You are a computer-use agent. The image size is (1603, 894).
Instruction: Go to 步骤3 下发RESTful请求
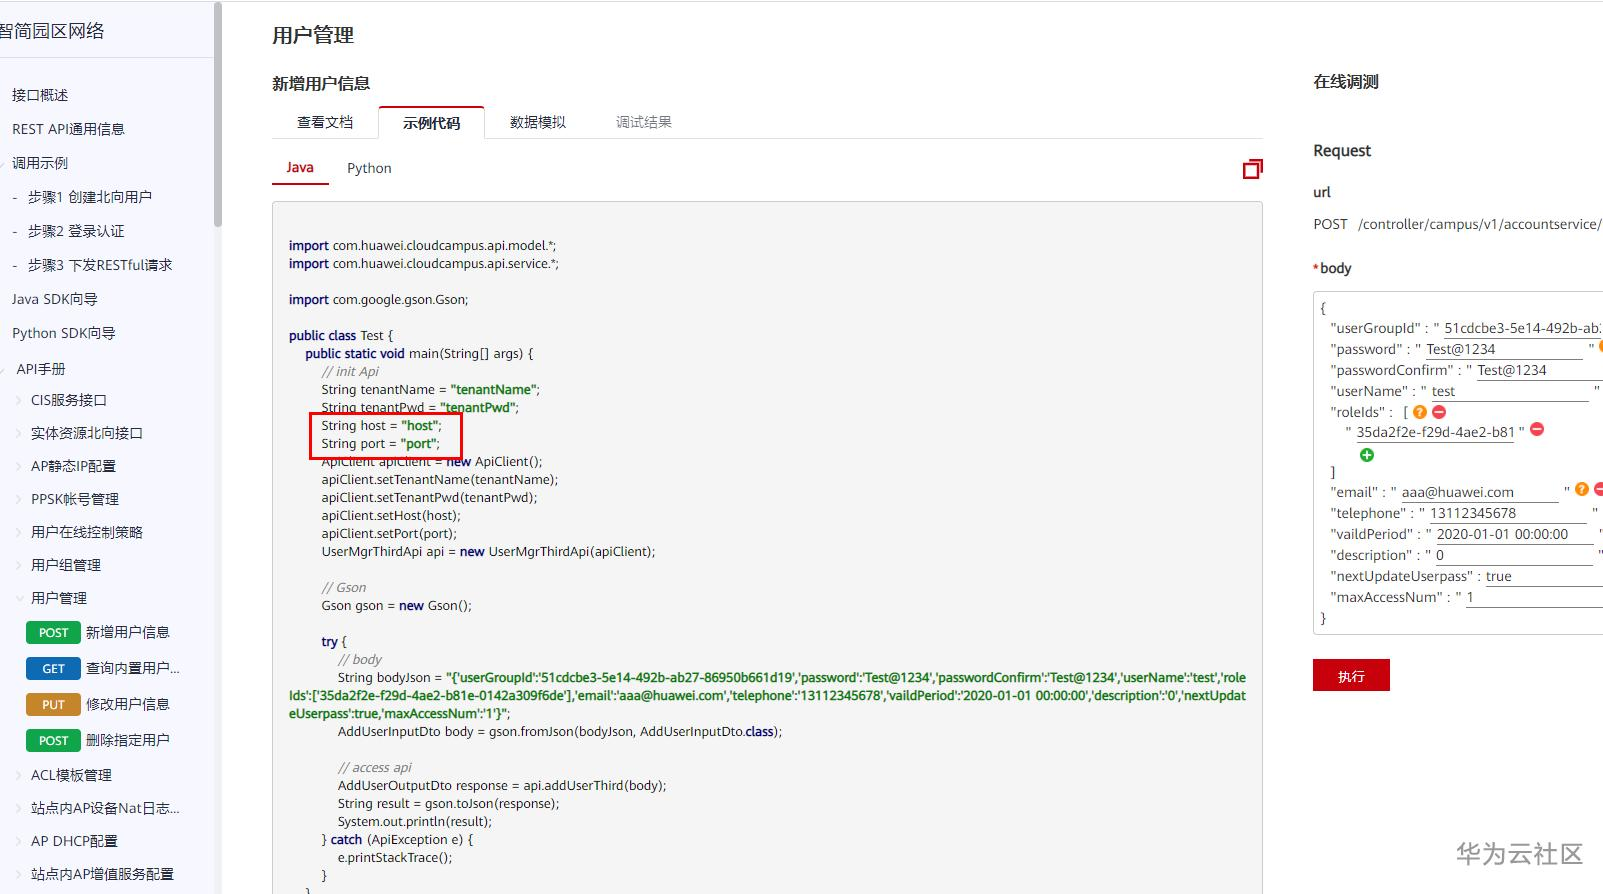[100, 265]
